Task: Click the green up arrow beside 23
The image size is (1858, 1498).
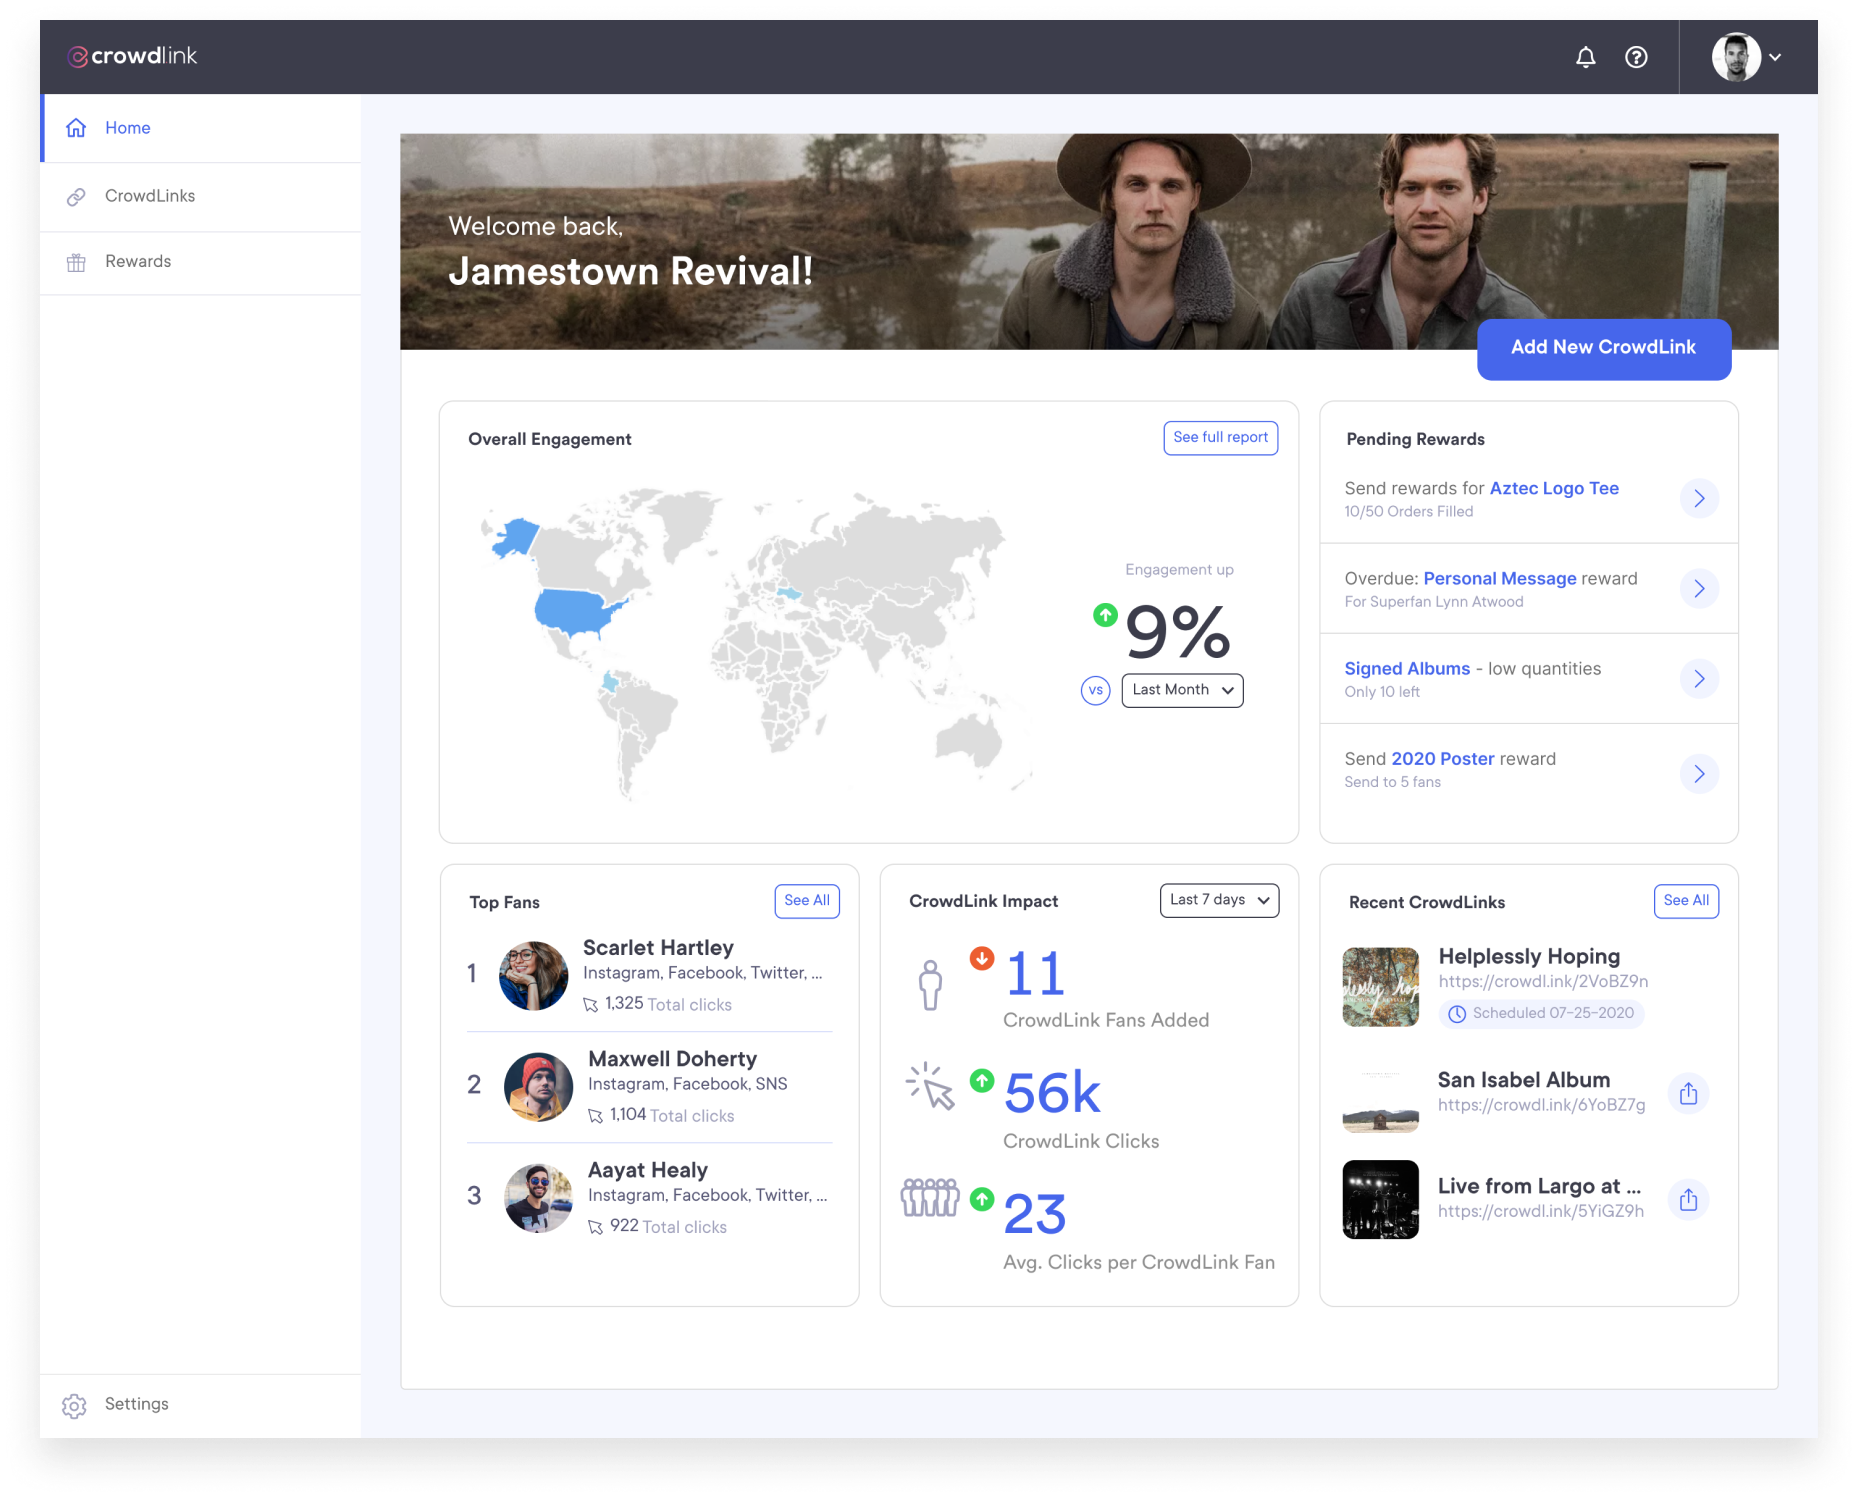Action: 982,1198
